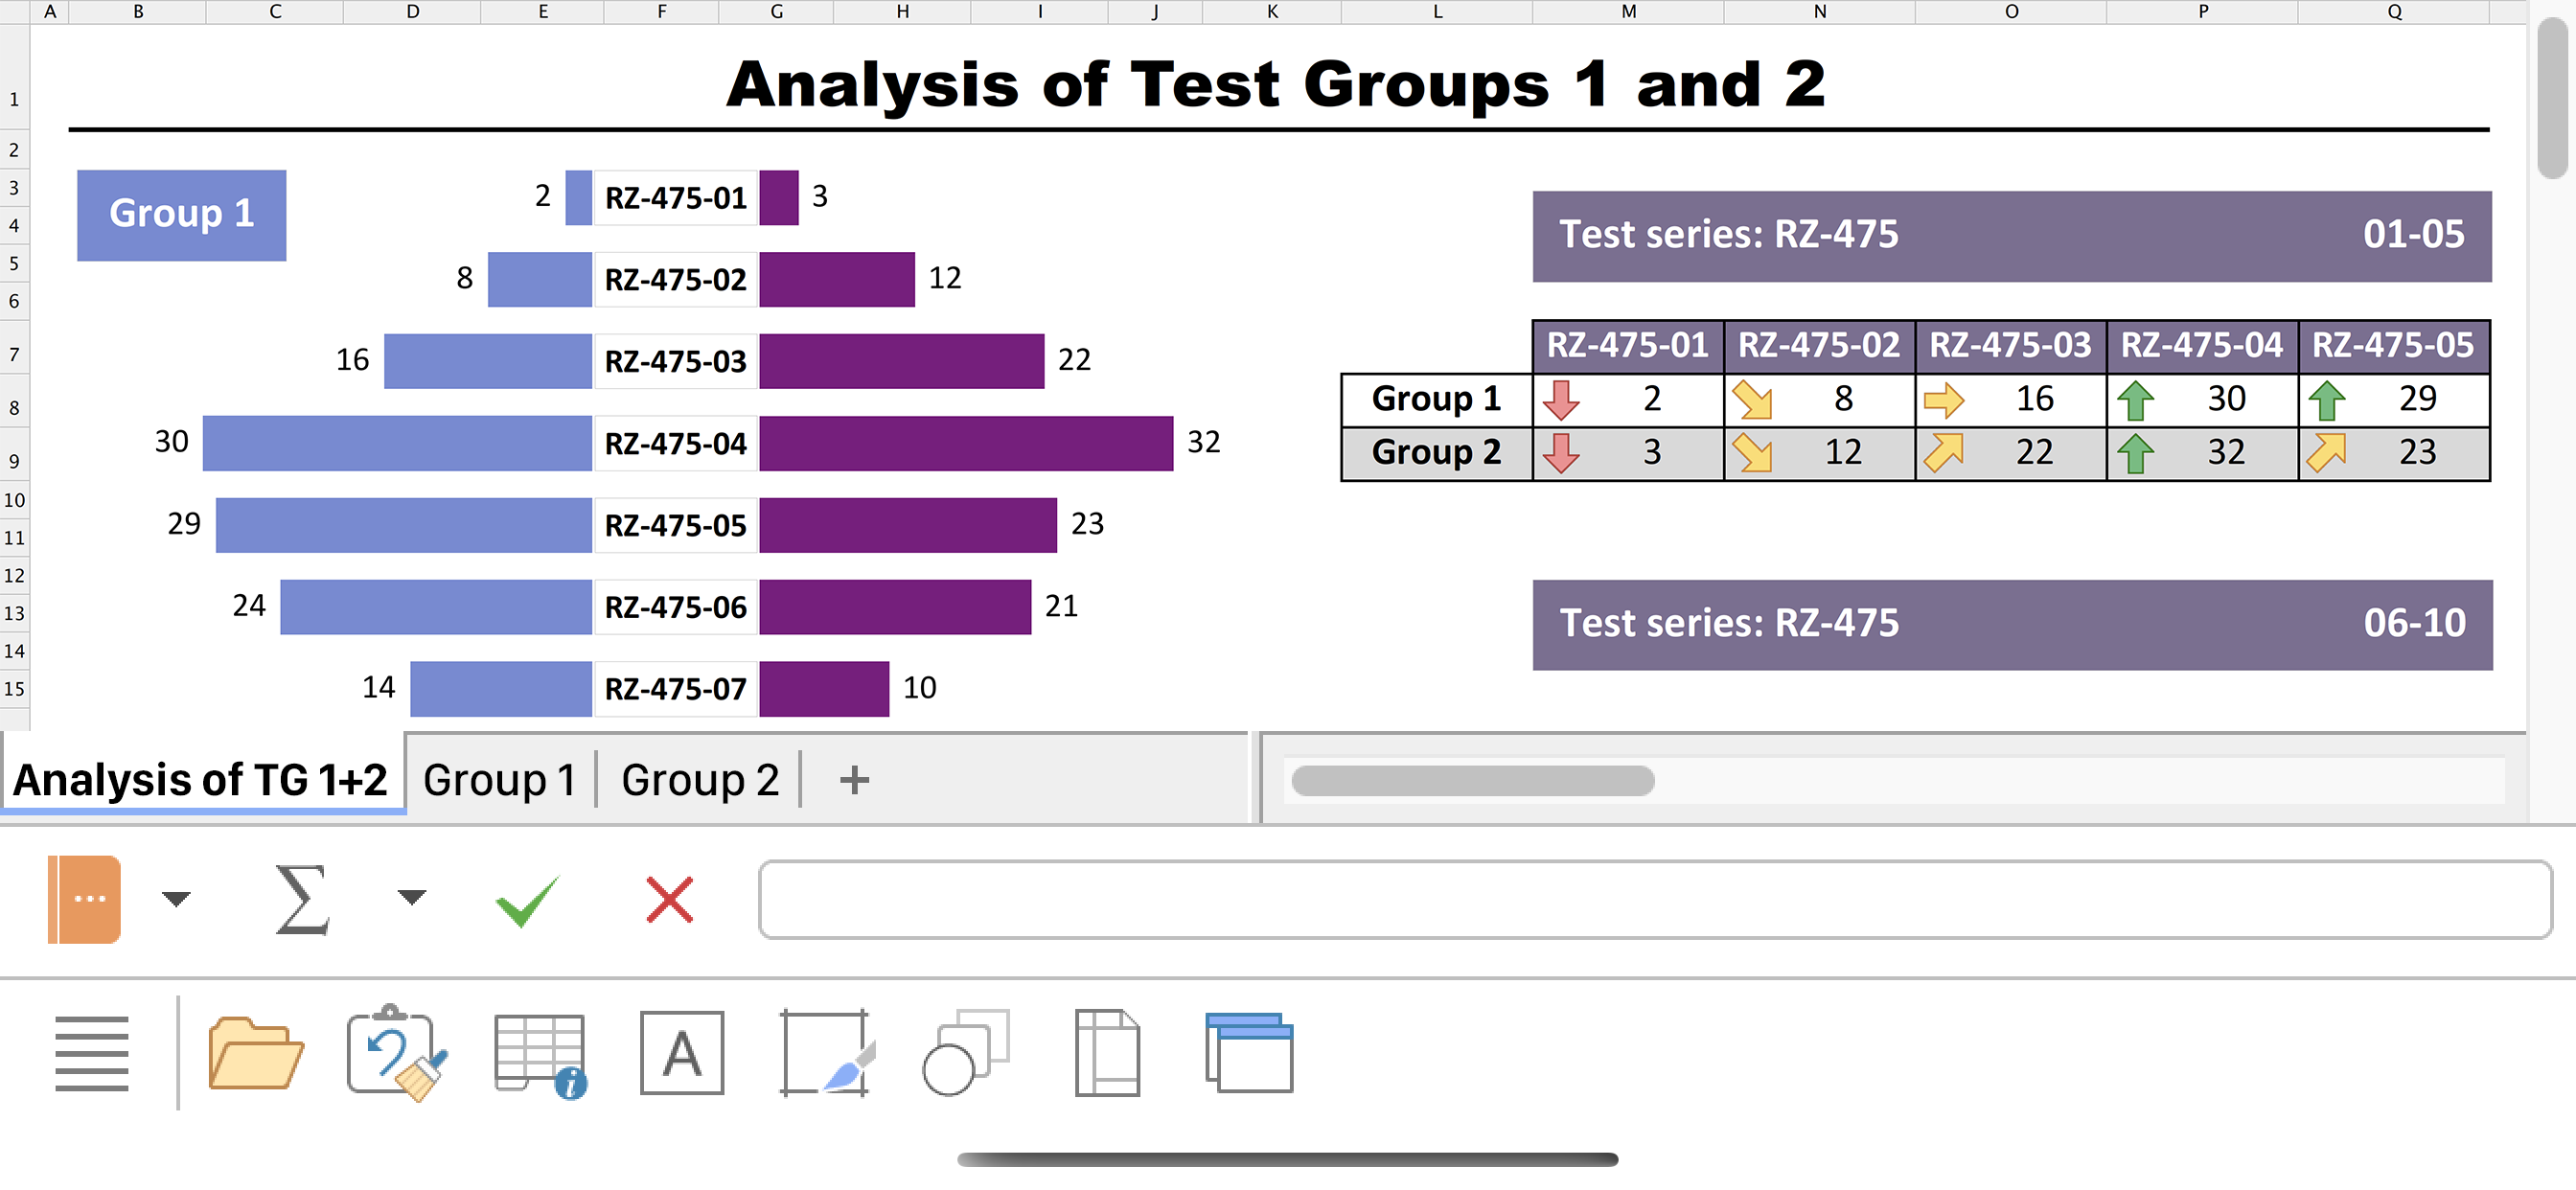Open the table info icon
Screen dimensions: 2576x1190
coord(540,1055)
